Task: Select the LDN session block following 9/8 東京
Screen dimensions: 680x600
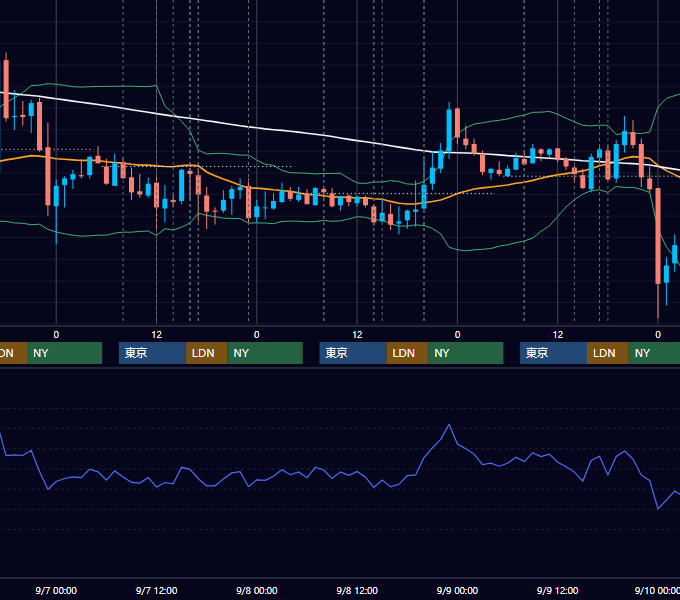Action: pyautogui.click(x=407, y=353)
